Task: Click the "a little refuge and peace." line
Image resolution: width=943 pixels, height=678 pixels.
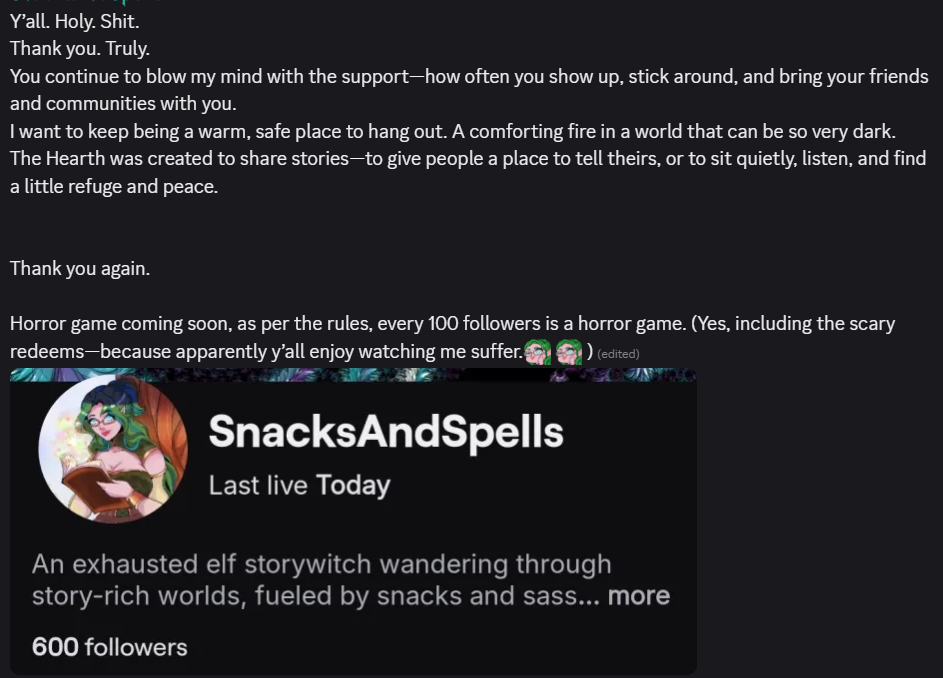Action: click(113, 186)
